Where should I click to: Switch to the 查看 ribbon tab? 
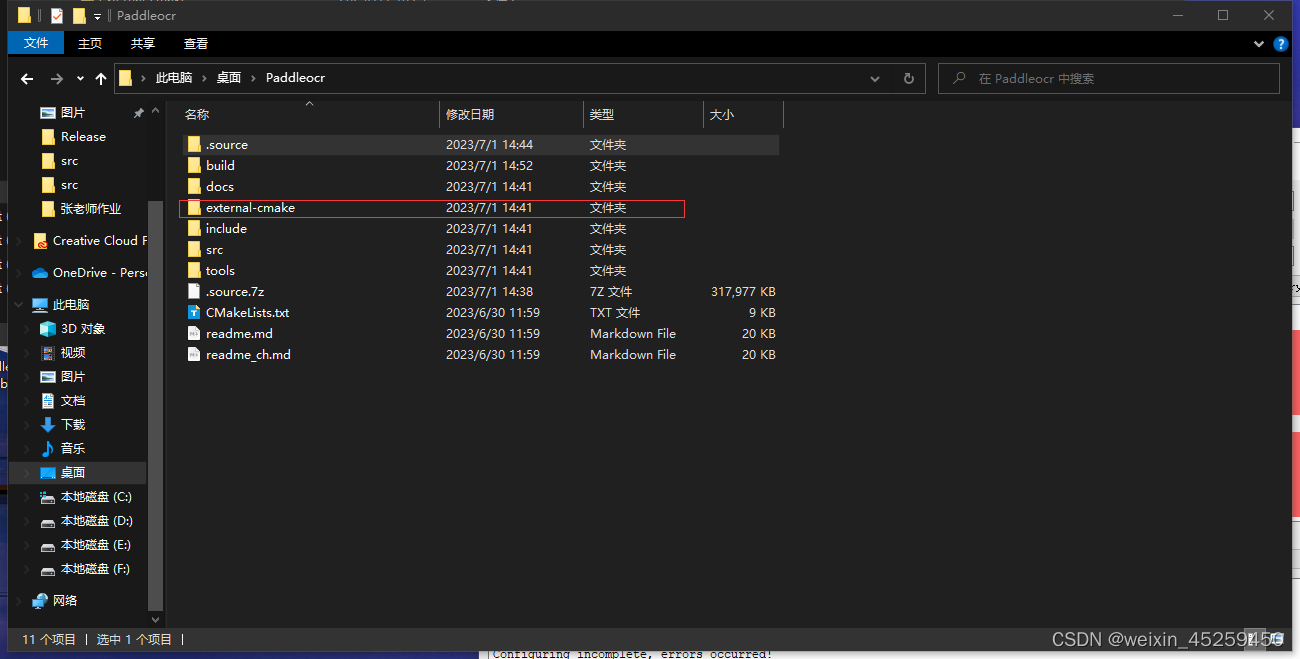195,43
